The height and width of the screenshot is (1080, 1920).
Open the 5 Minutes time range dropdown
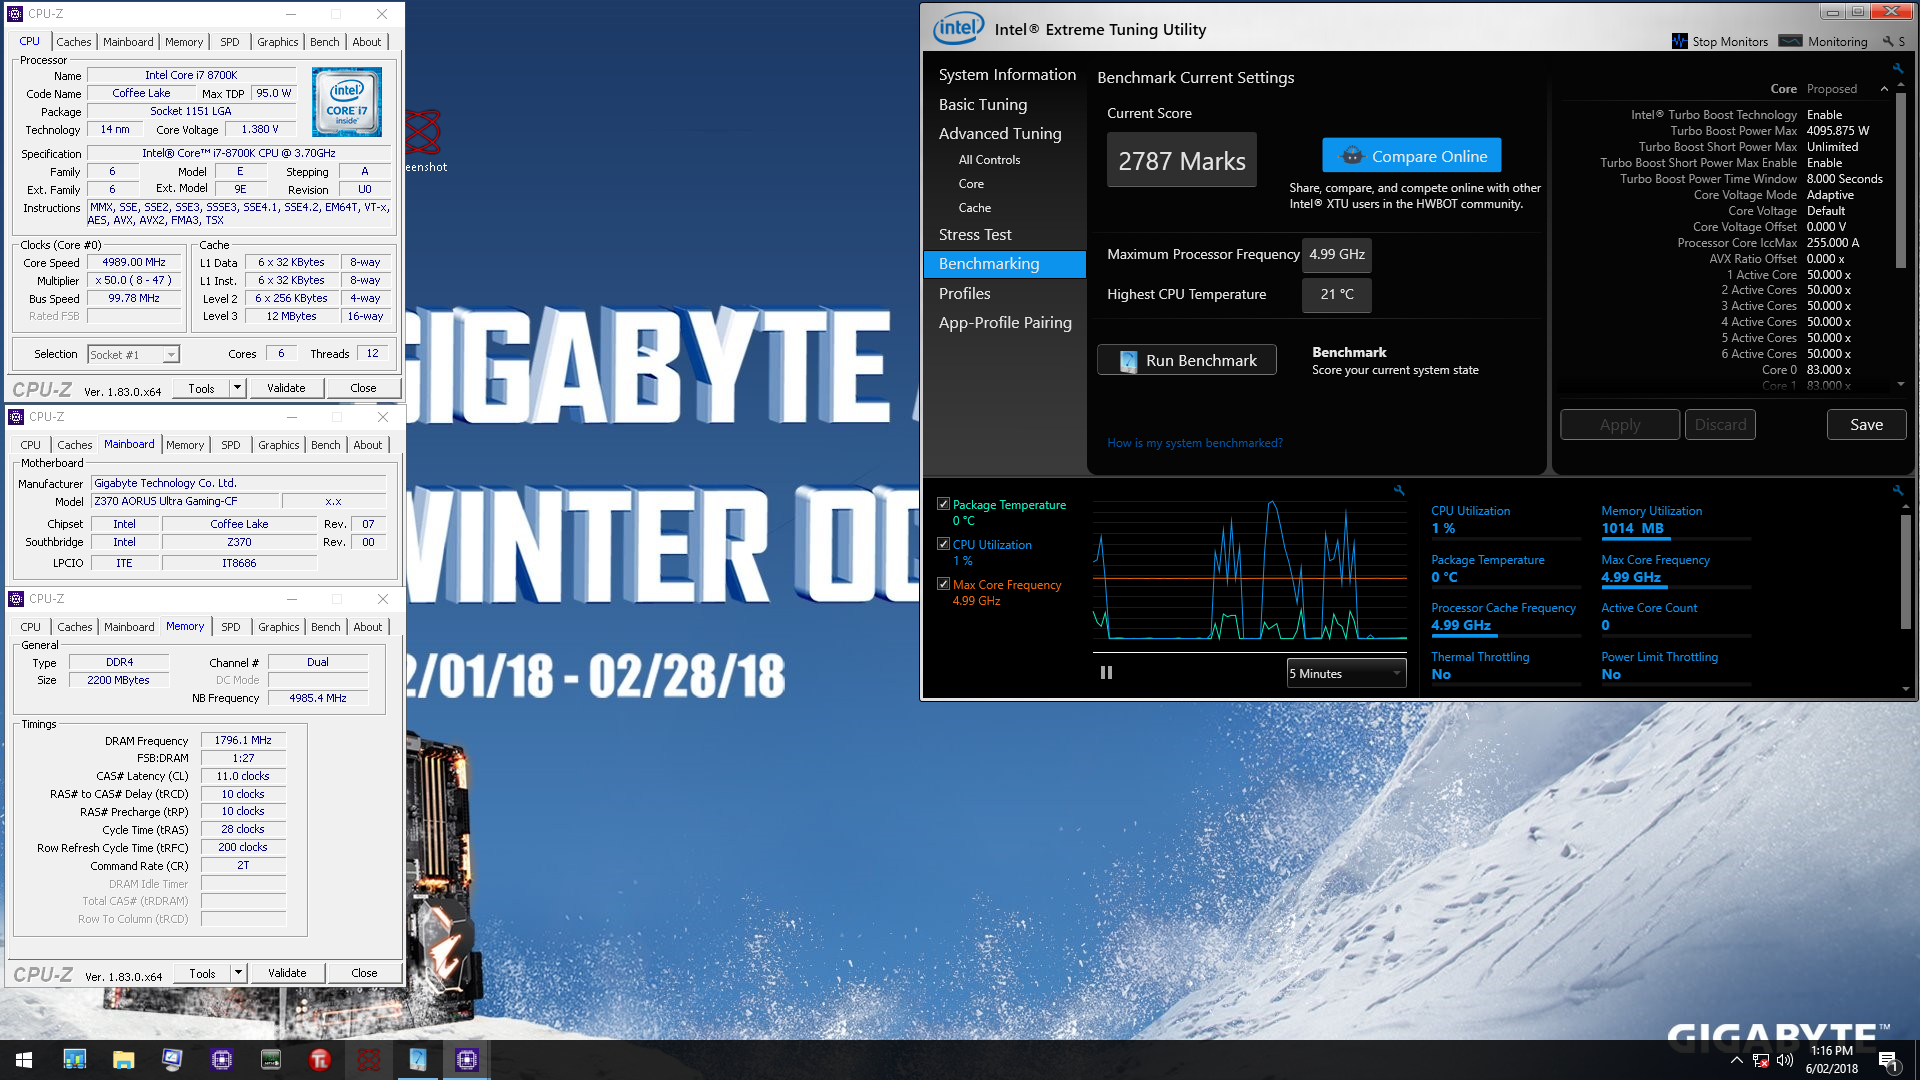pyautogui.click(x=1346, y=673)
